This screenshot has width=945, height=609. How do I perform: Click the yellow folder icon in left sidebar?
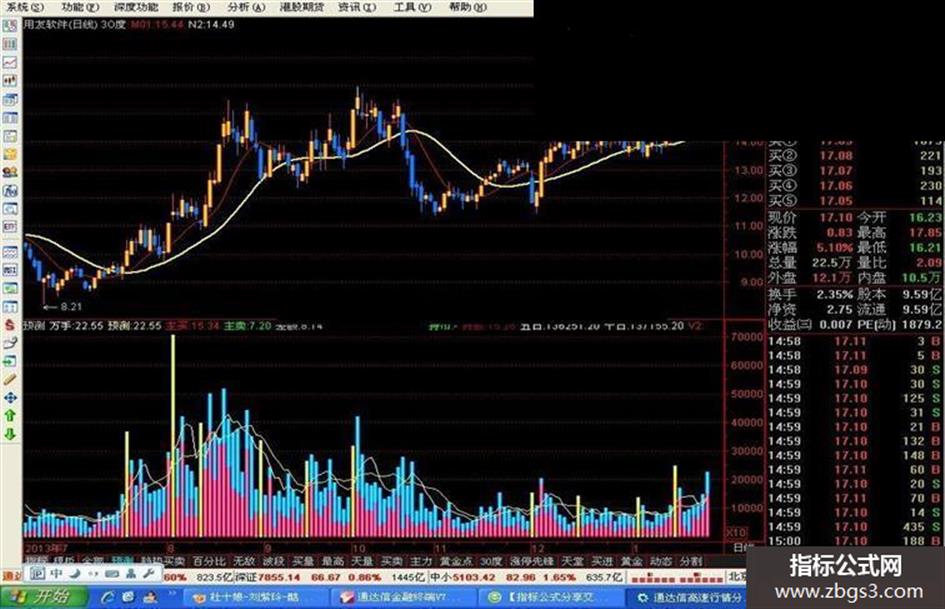(x=10, y=154)
